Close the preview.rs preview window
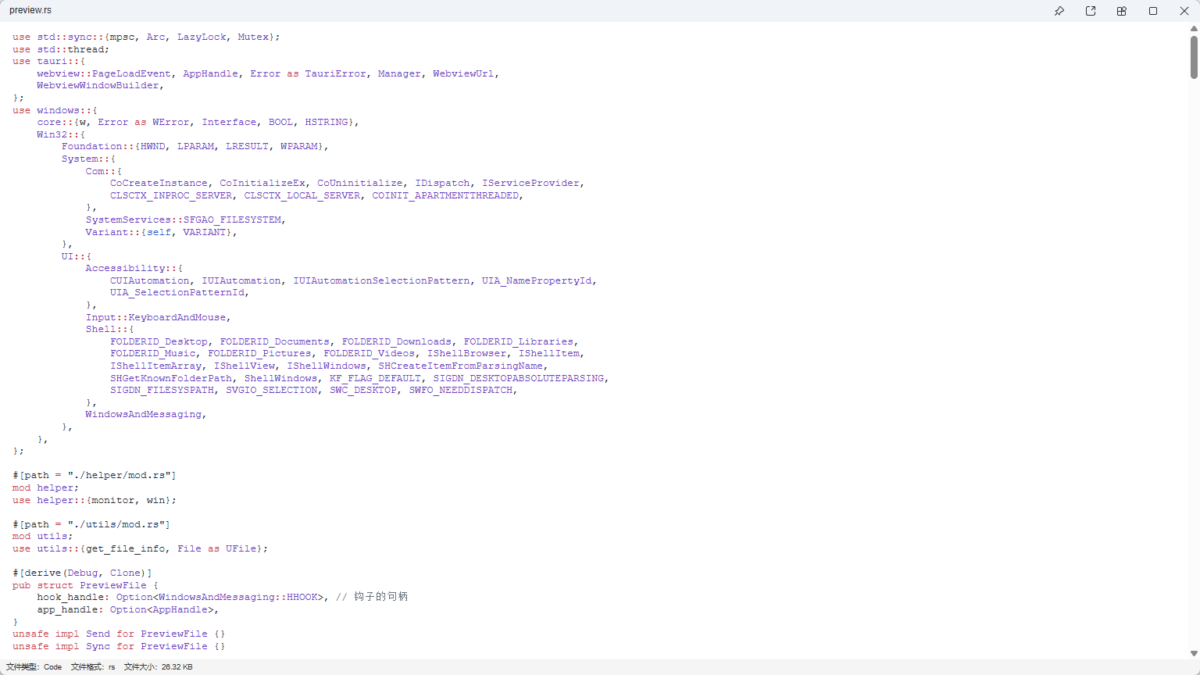1200x675 pixels. pyautogui.click(x=1184, y=11)
